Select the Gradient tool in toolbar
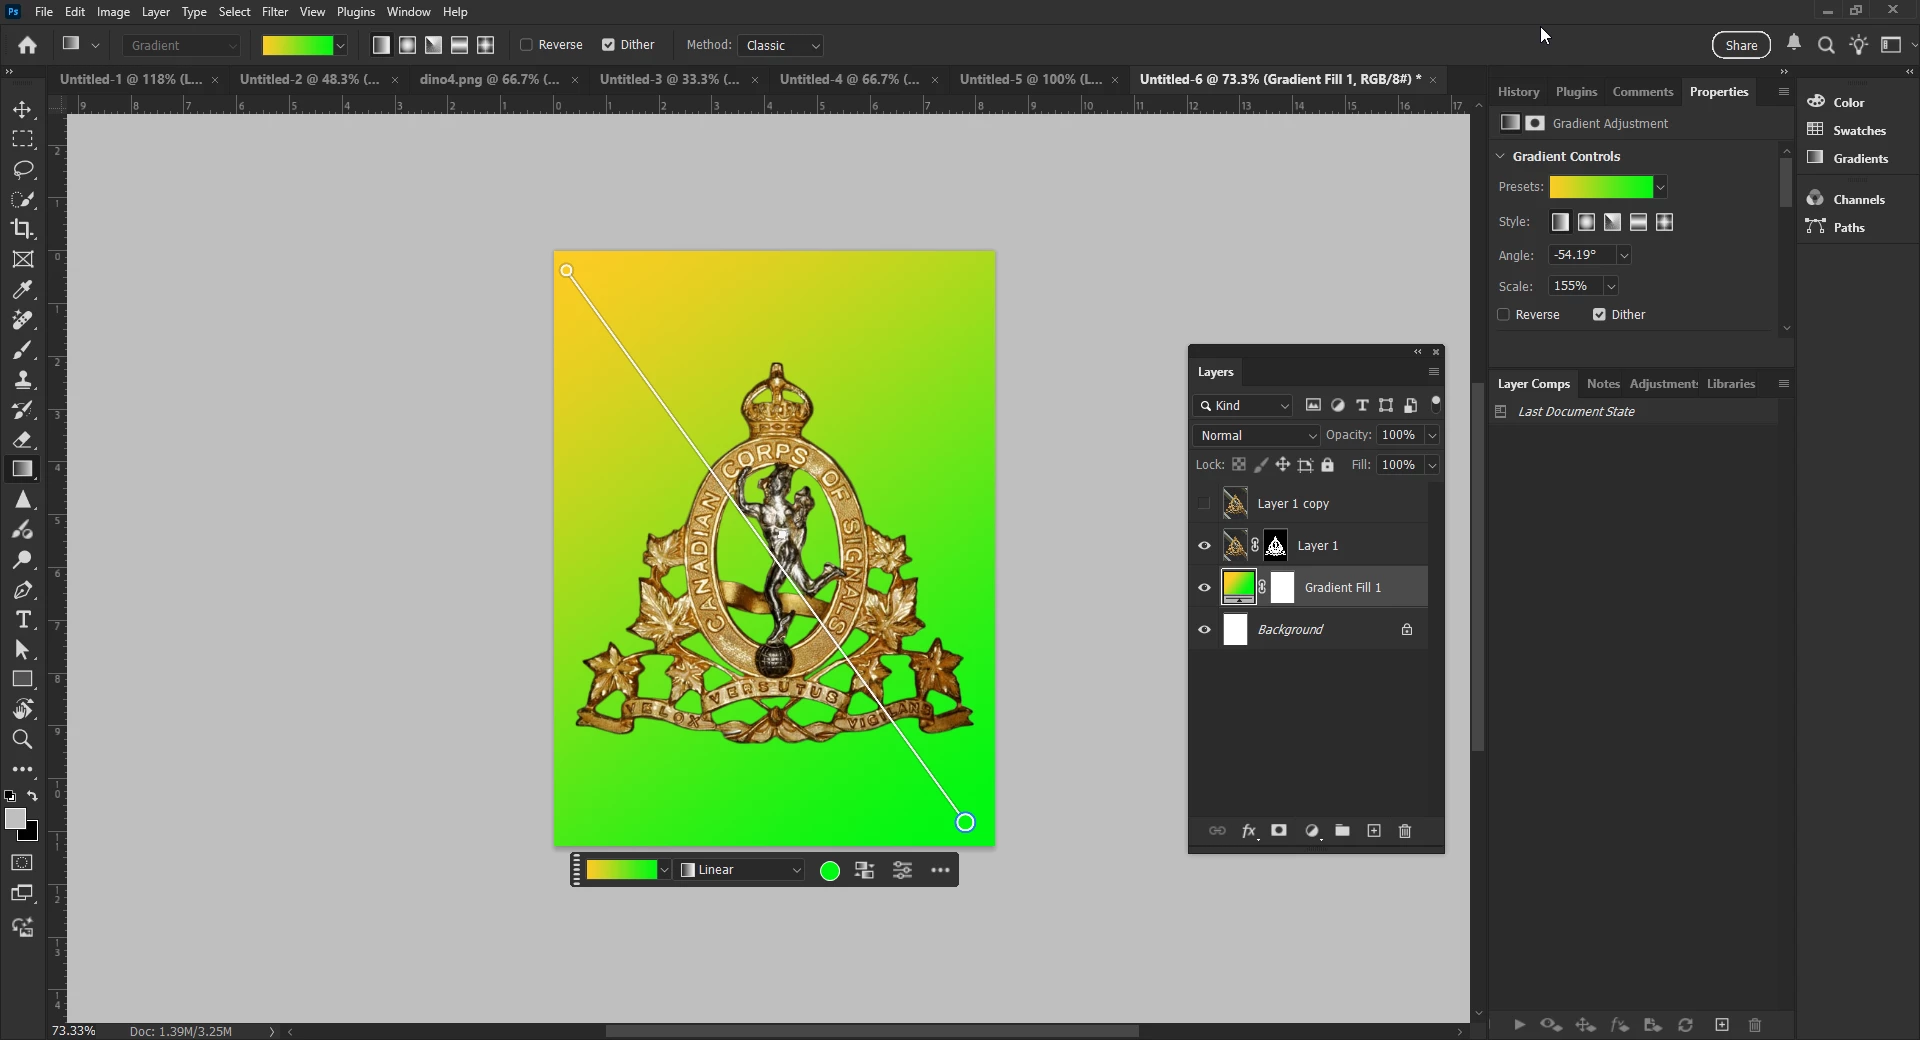The image size is (1920, 1040). 22,469
